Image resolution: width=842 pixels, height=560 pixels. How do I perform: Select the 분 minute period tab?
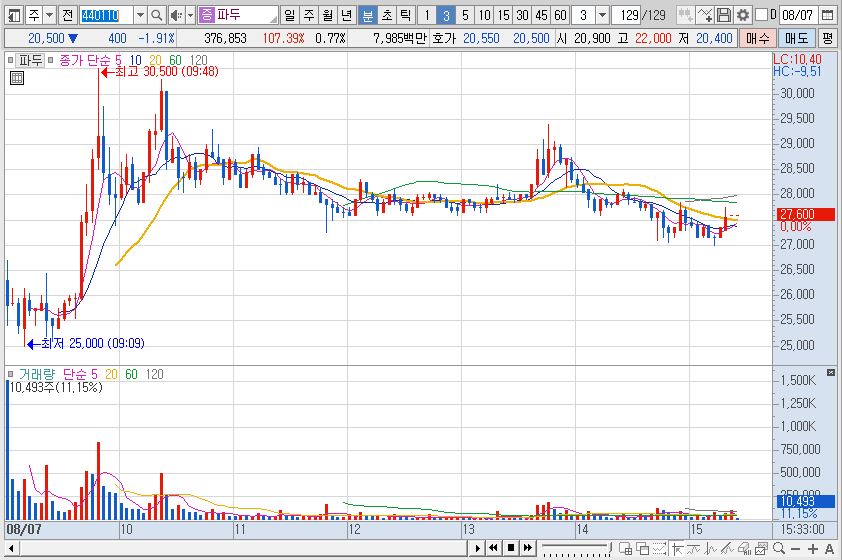[x=367, y=15]
